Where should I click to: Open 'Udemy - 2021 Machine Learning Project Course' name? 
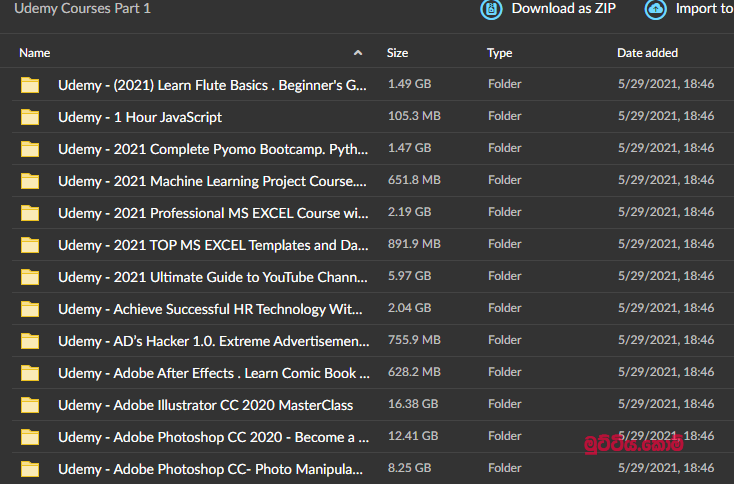212,181
